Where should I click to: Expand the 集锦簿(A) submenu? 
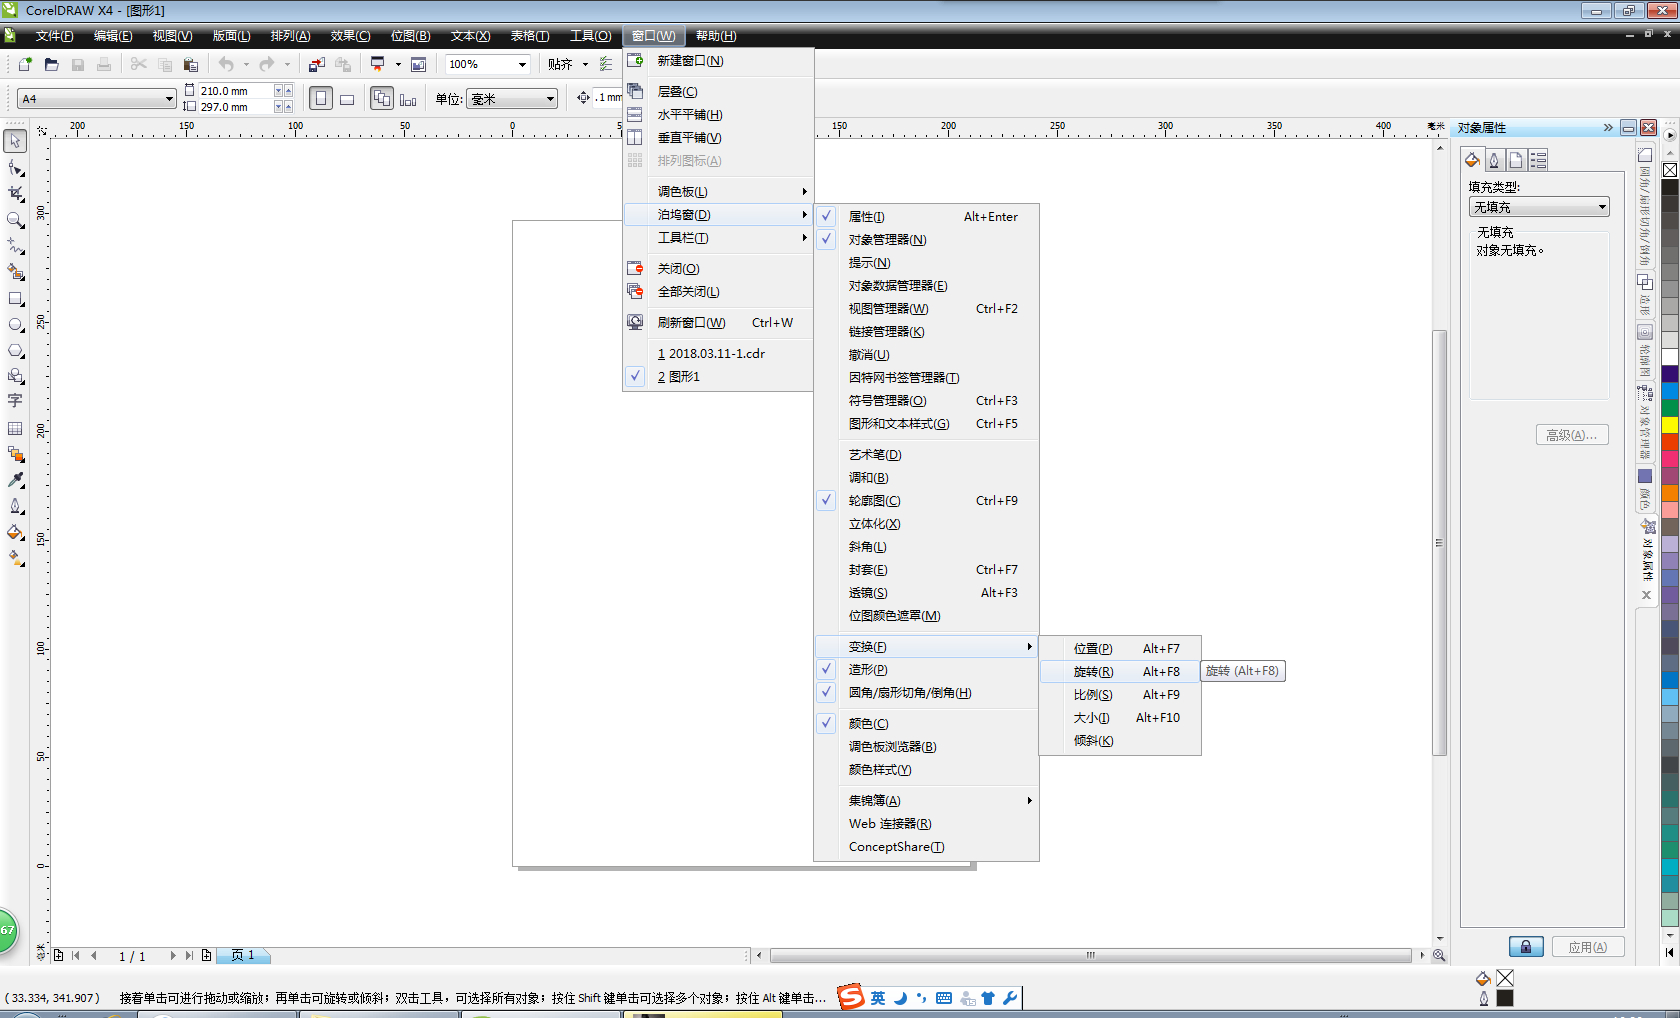(927, 800)
